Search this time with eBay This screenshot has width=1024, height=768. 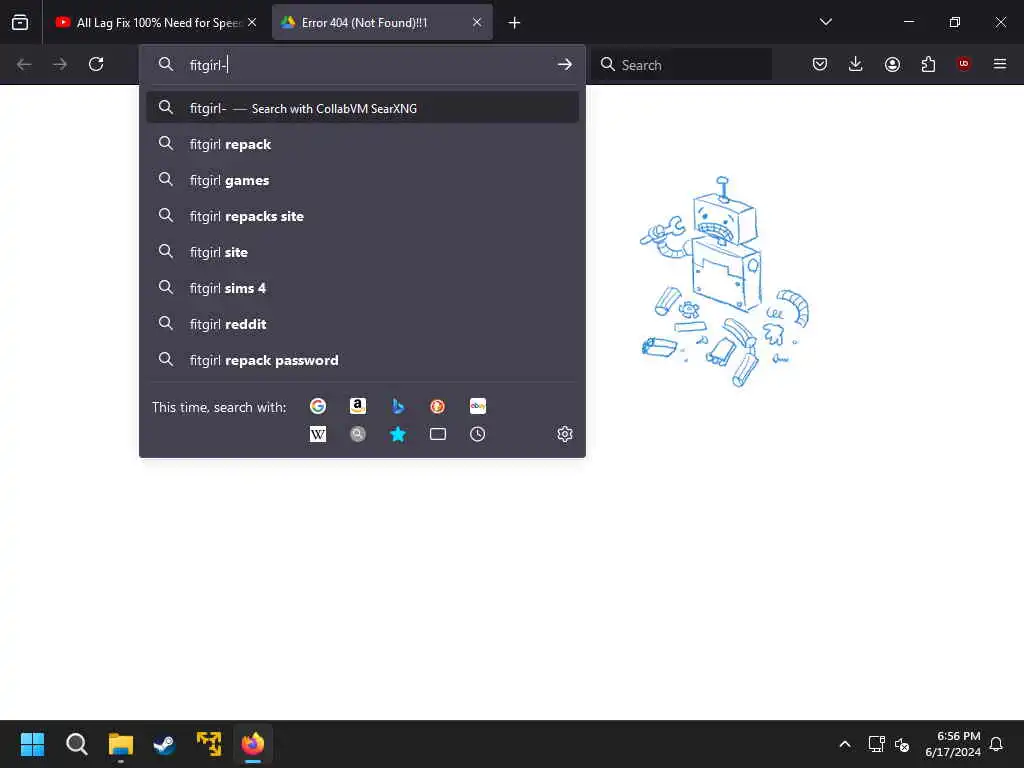pyautogui.click(x=477, y=406)
